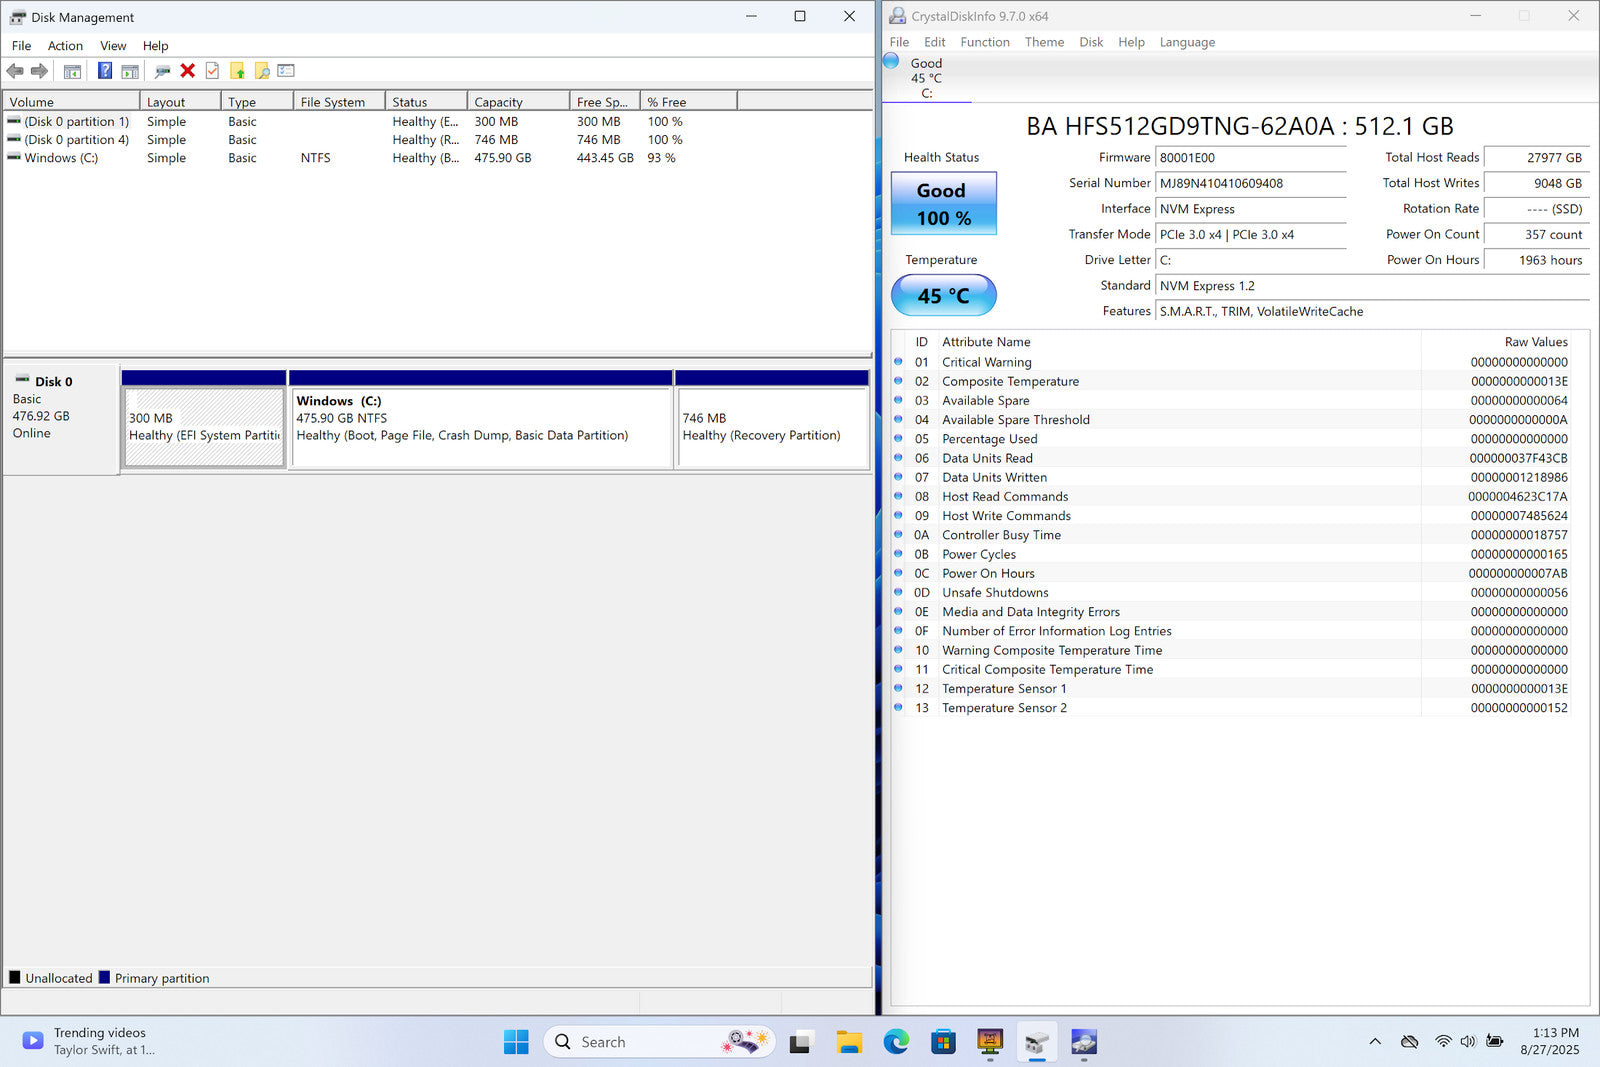Select the C: drive tab at top of CrystalDiskInfo
1600x1067 pixels.
click(926, 78)
